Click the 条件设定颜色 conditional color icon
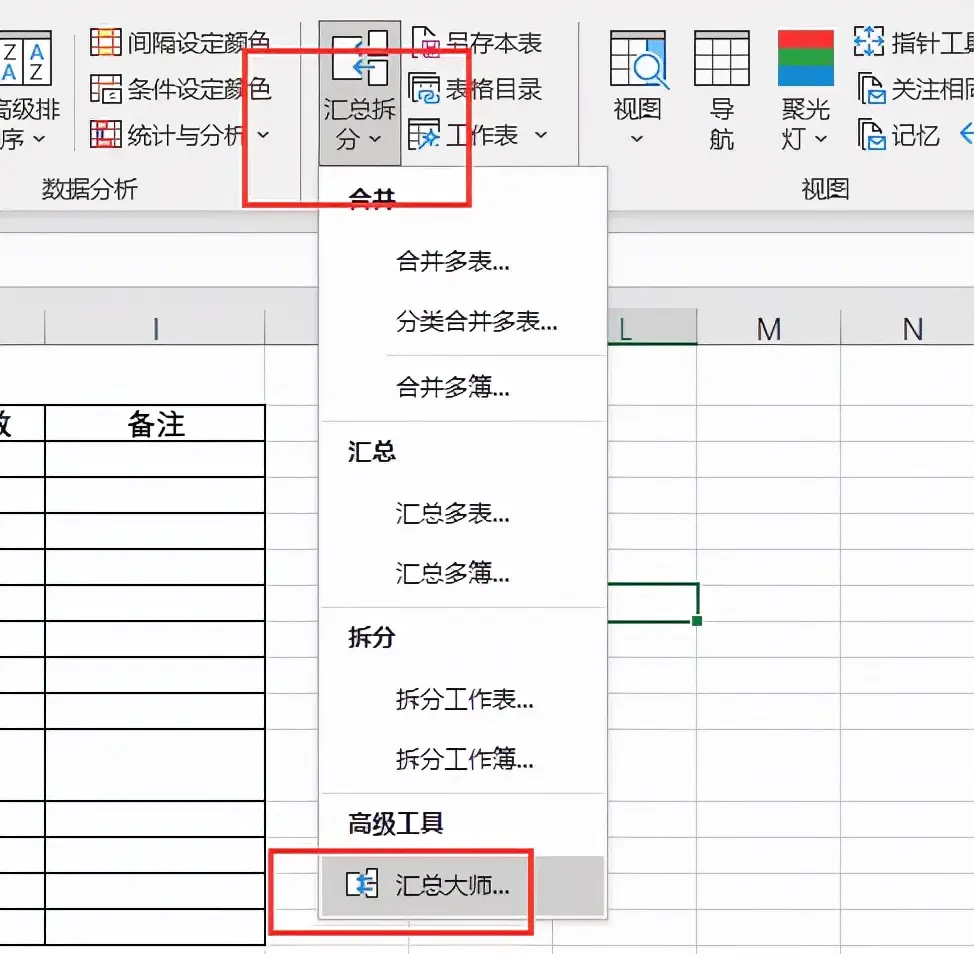The image size is (974, 954). click(x=104, y=88)
